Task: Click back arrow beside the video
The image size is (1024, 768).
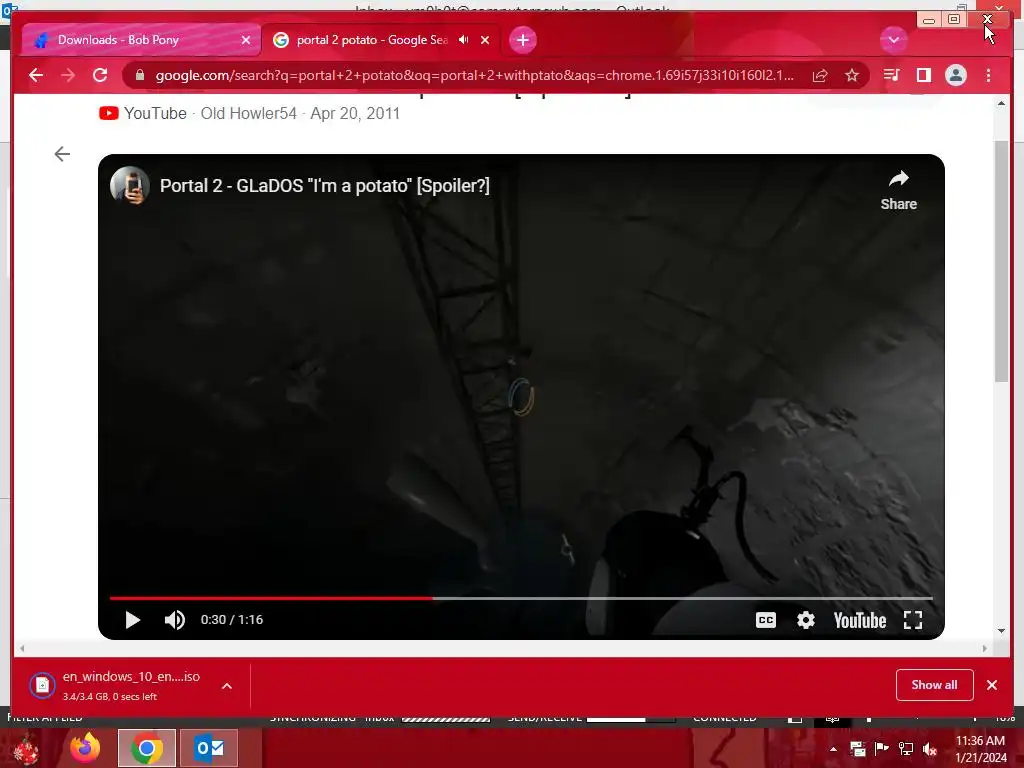Action: [x=62, y=154]
